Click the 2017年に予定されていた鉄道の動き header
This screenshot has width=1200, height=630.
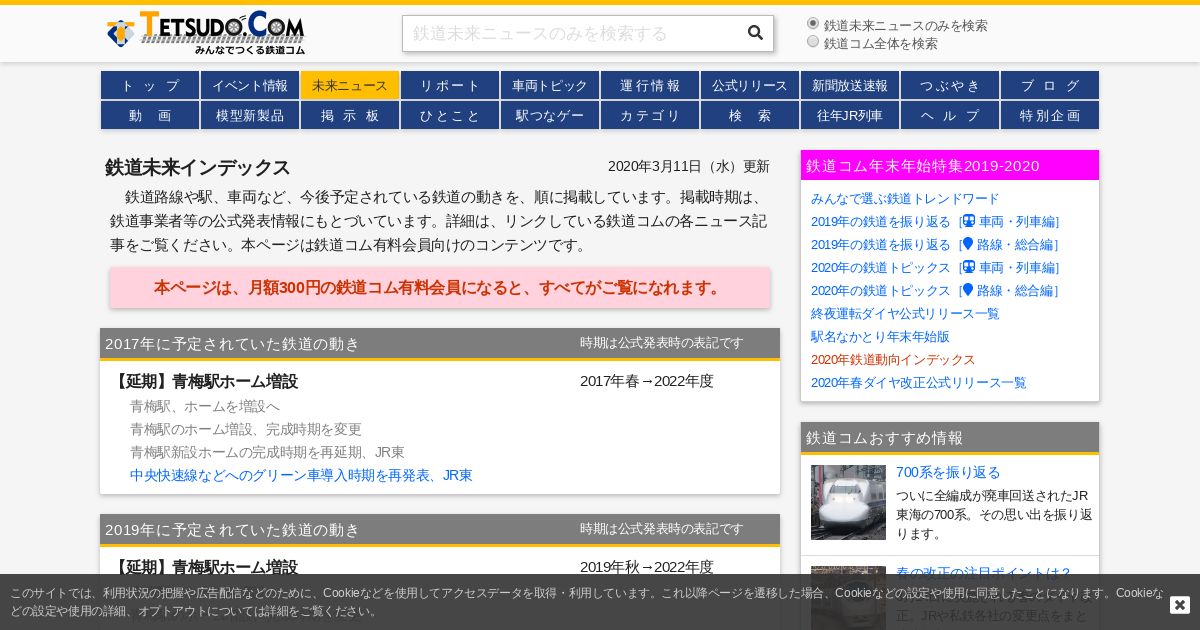pos(440,343)
